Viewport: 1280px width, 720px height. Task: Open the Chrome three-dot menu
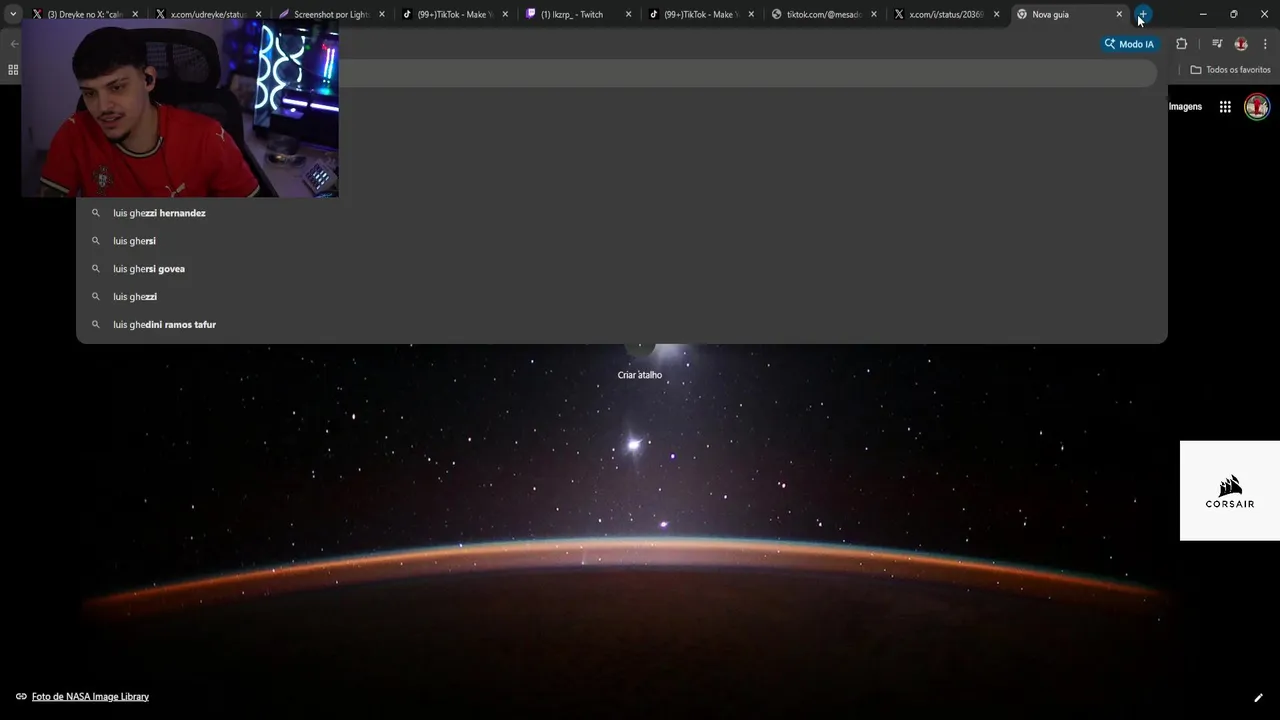pos(1265,44)
